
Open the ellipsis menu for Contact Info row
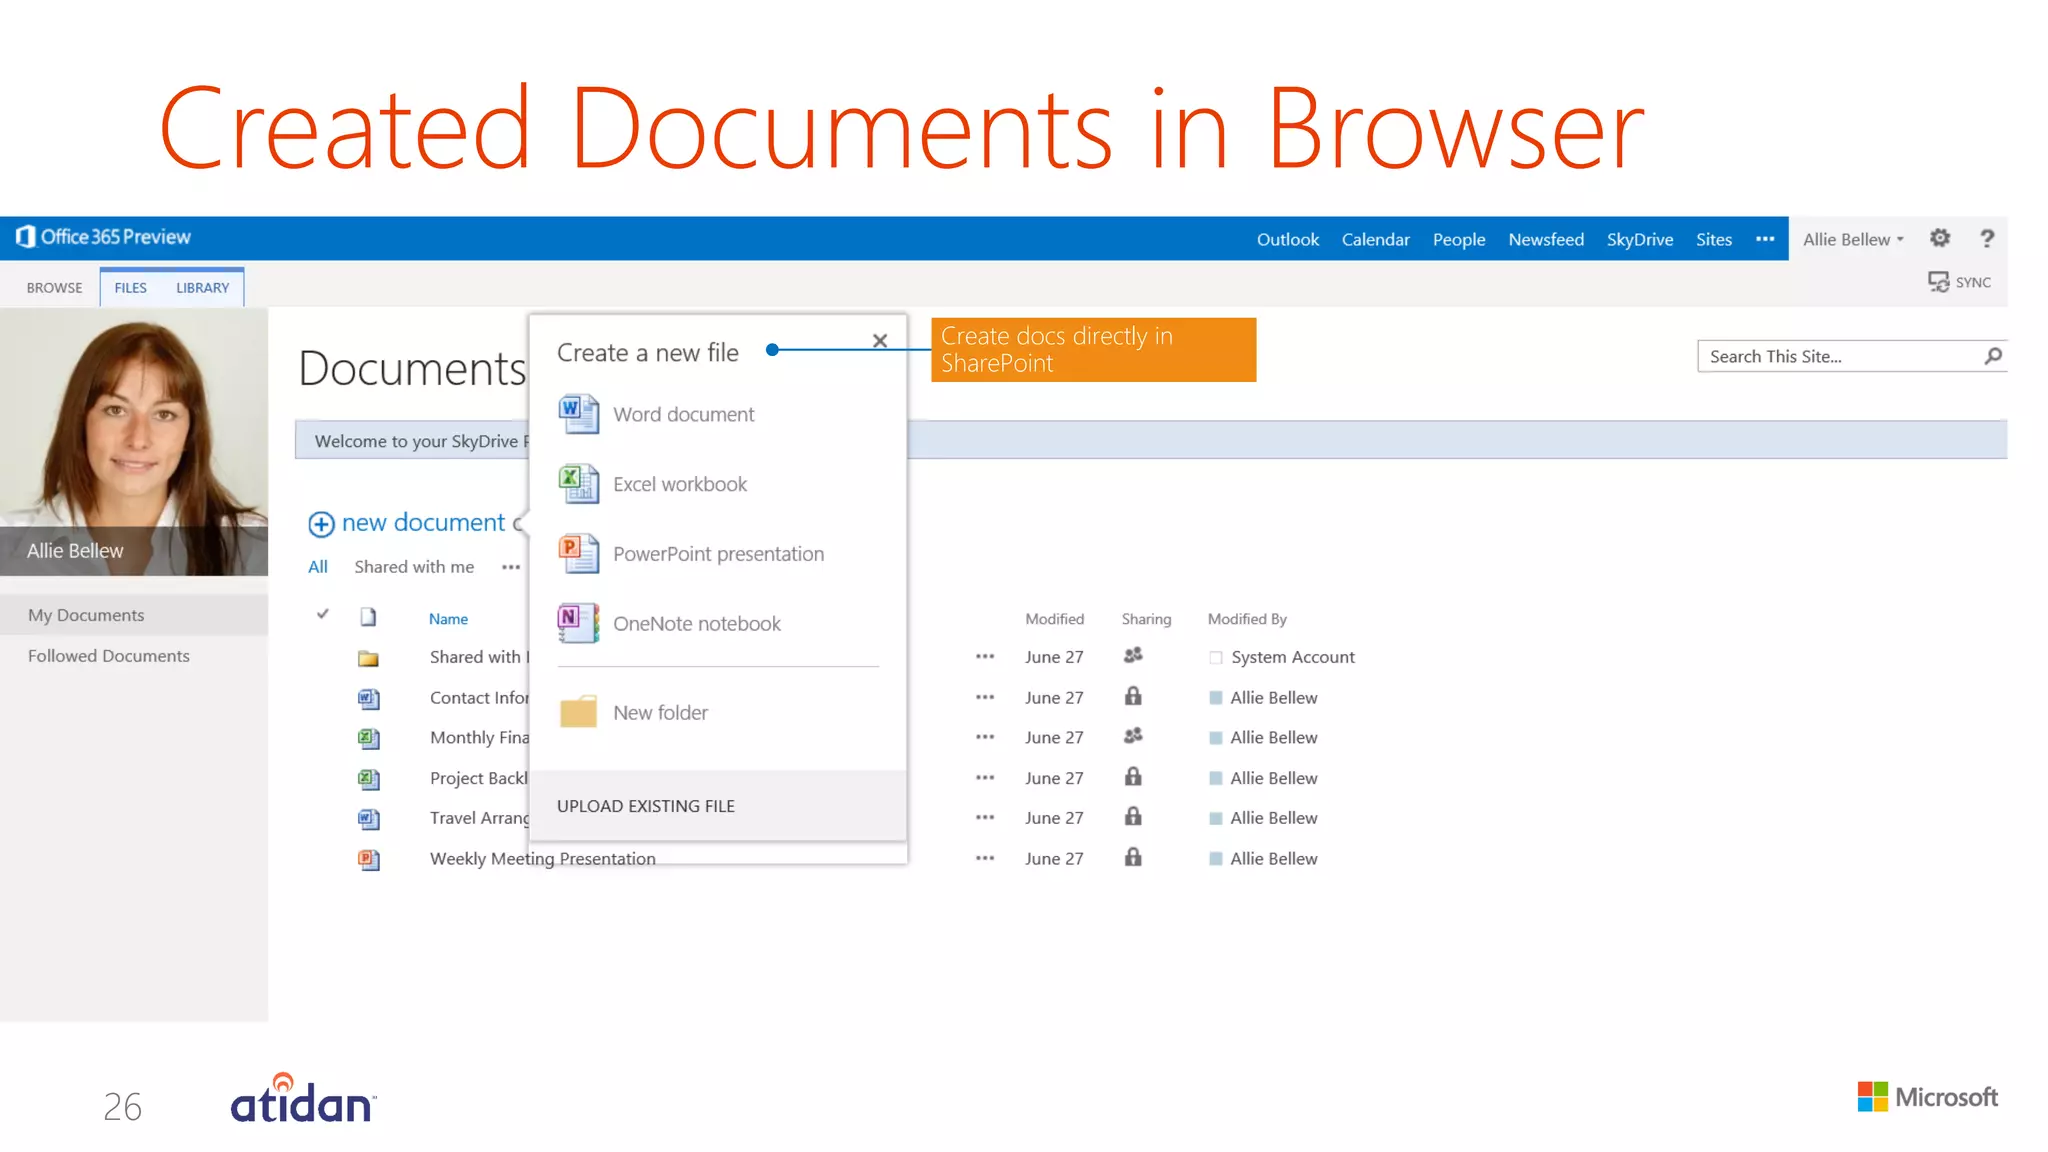click(985, 697)
